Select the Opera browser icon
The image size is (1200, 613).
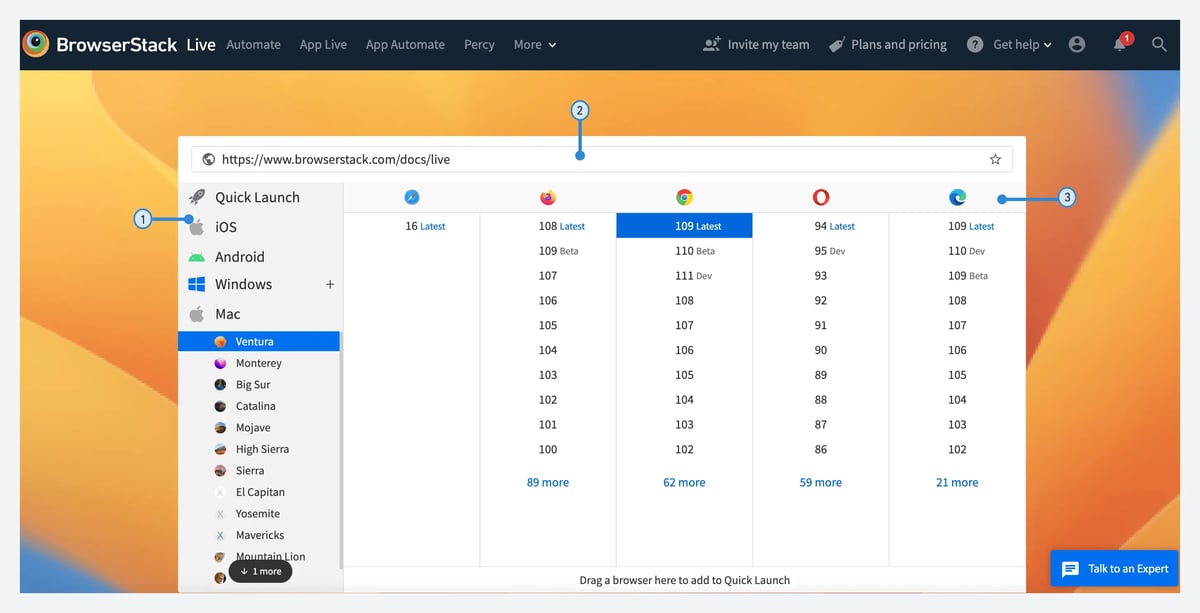[820, 197]
